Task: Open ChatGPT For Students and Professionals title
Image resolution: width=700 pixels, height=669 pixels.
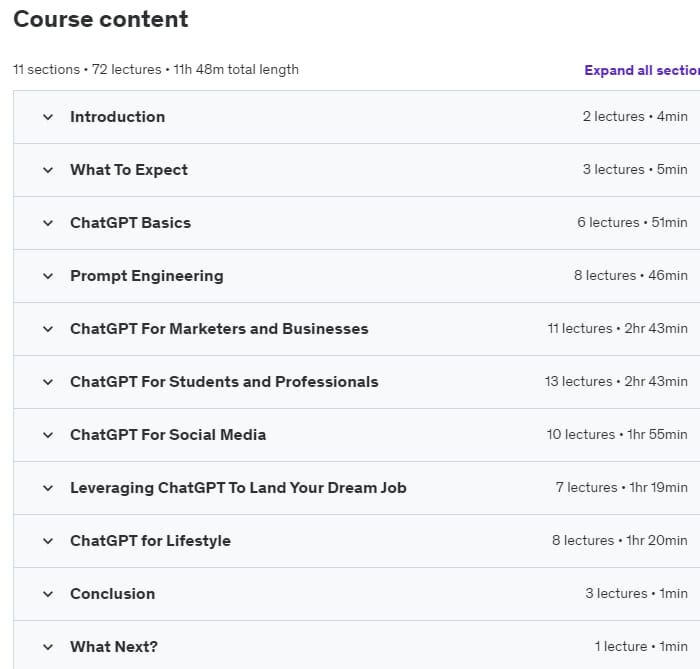Action: tap(224, 382)
